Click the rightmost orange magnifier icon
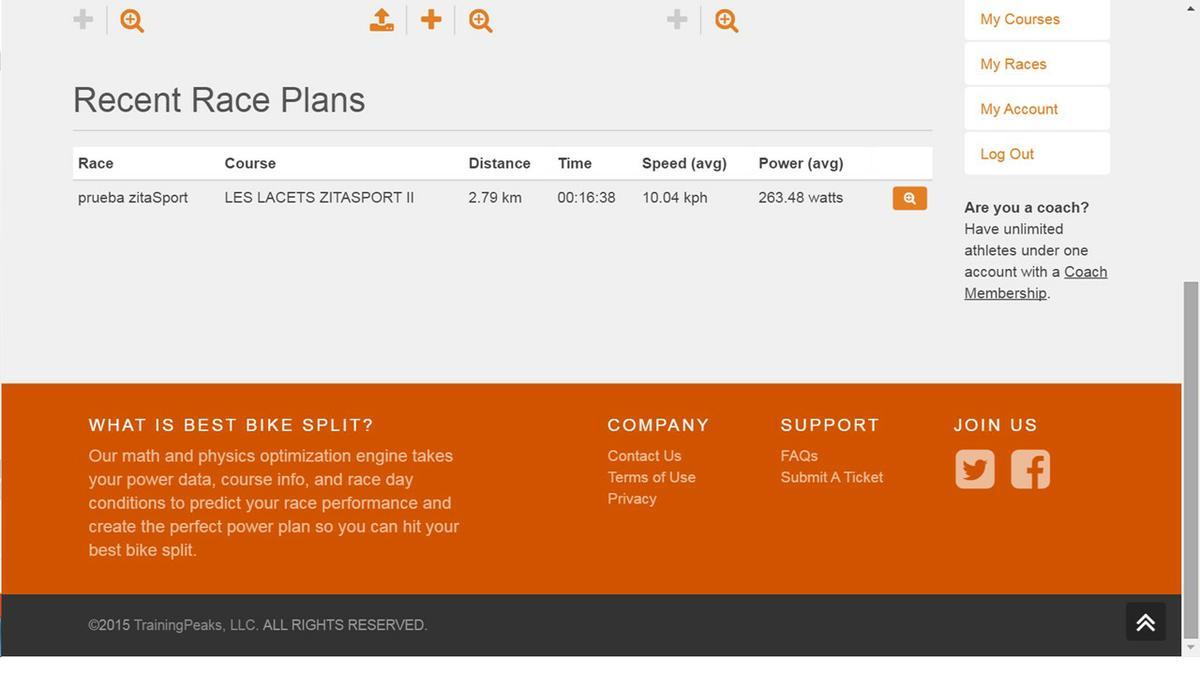The height and width of the screenshot is (675, 1200). coord(727,20)
